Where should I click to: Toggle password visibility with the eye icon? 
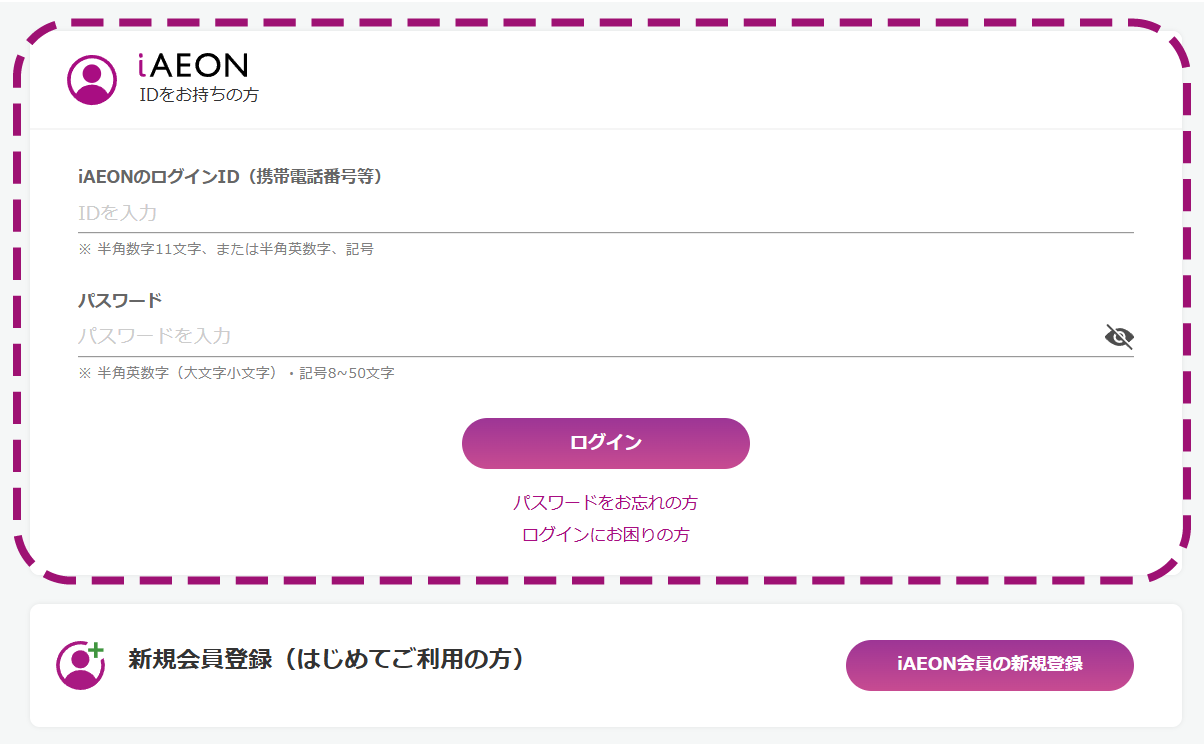pos(1119,336)
